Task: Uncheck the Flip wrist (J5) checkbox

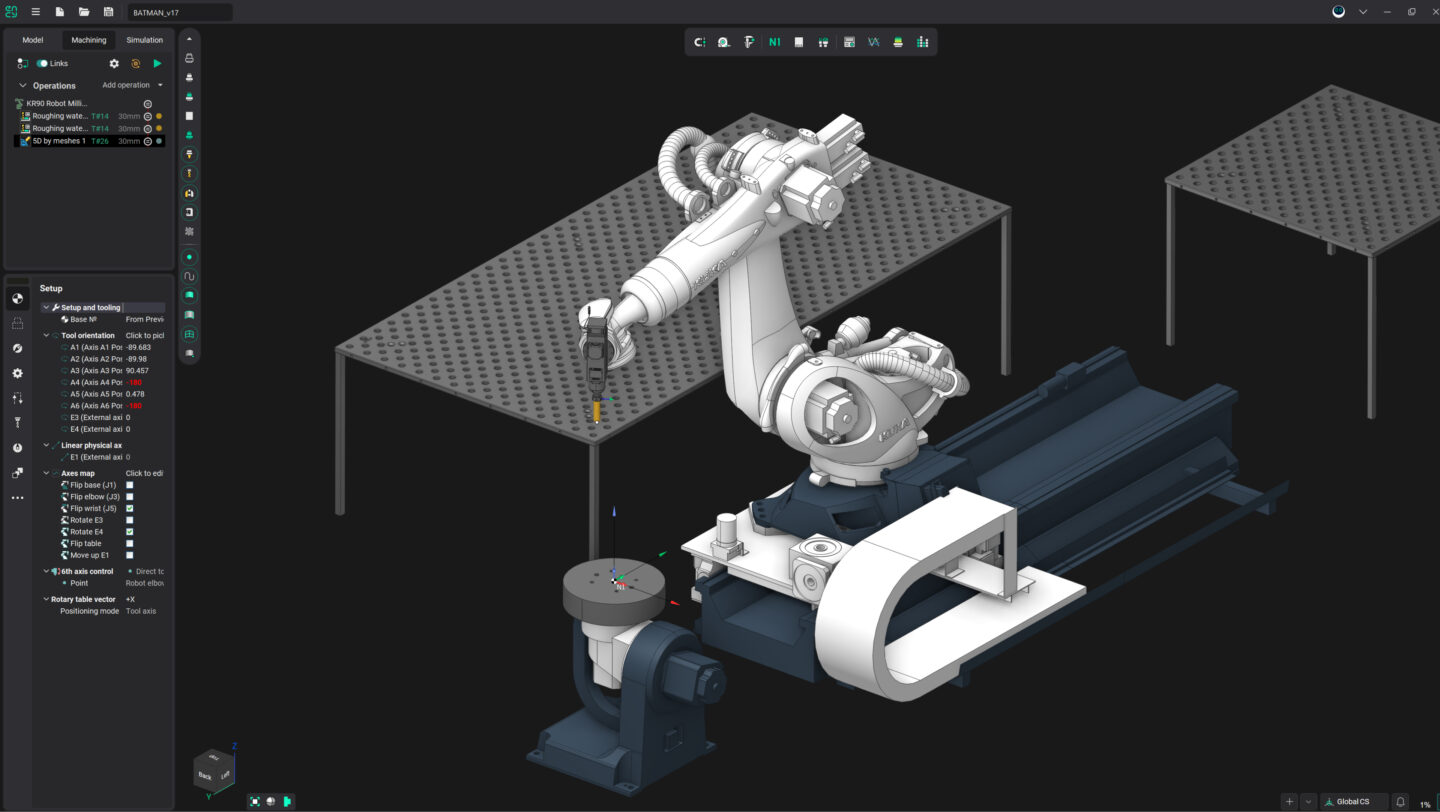Action: pos(129,507)
